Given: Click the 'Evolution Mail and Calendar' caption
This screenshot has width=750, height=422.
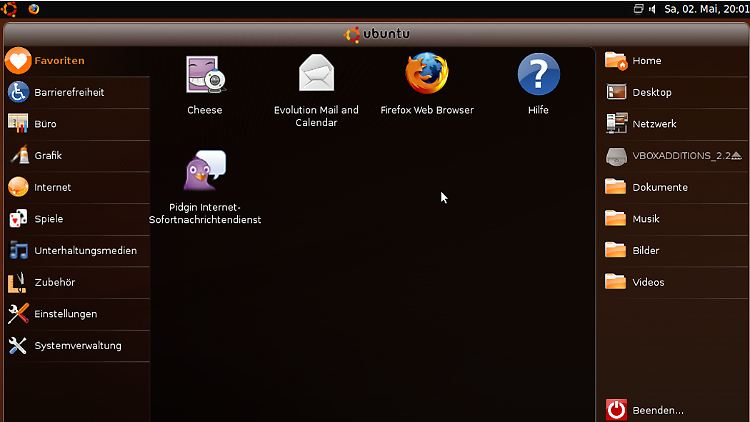Looking at the screenshot, I should point(316,116).
